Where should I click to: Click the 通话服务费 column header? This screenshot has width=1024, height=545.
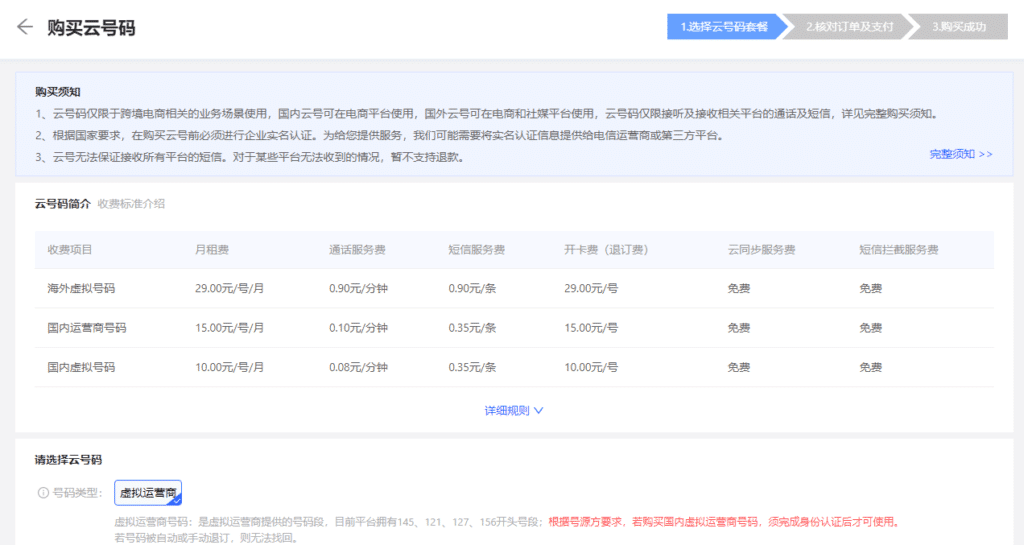coord(357,249)
